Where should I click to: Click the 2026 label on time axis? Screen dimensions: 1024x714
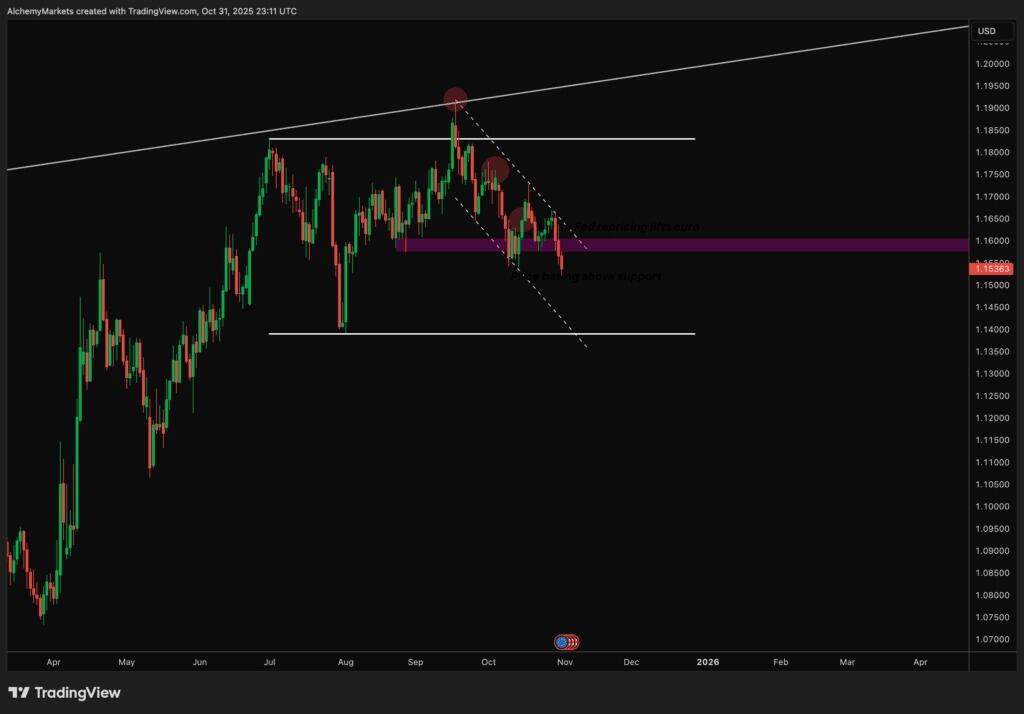point(707,662)
